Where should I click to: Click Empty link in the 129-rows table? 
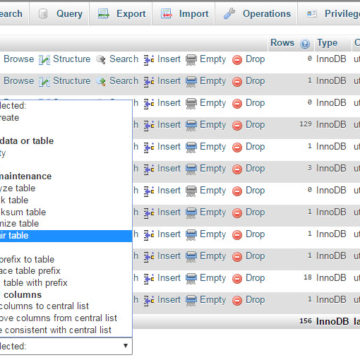213,125
